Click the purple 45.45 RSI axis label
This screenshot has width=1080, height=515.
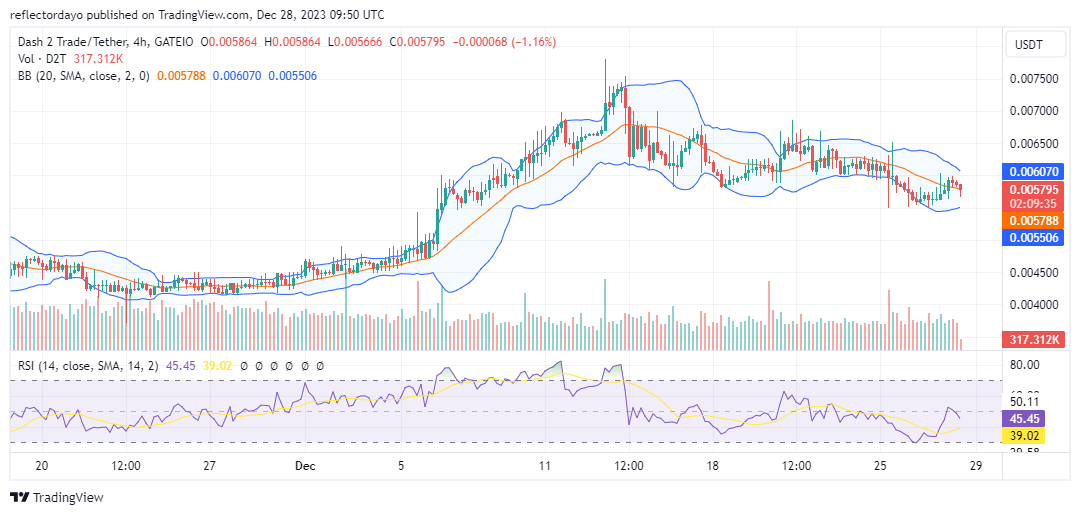[x=1026, y=418]
